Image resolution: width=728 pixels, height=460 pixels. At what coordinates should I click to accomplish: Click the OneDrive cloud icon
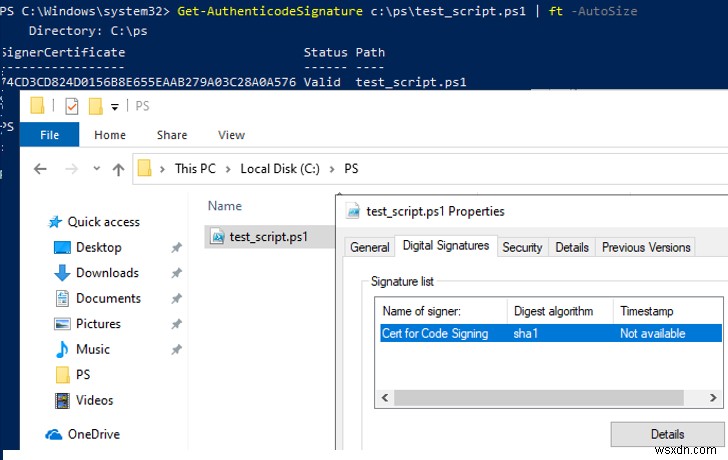(x=54, y=434)
